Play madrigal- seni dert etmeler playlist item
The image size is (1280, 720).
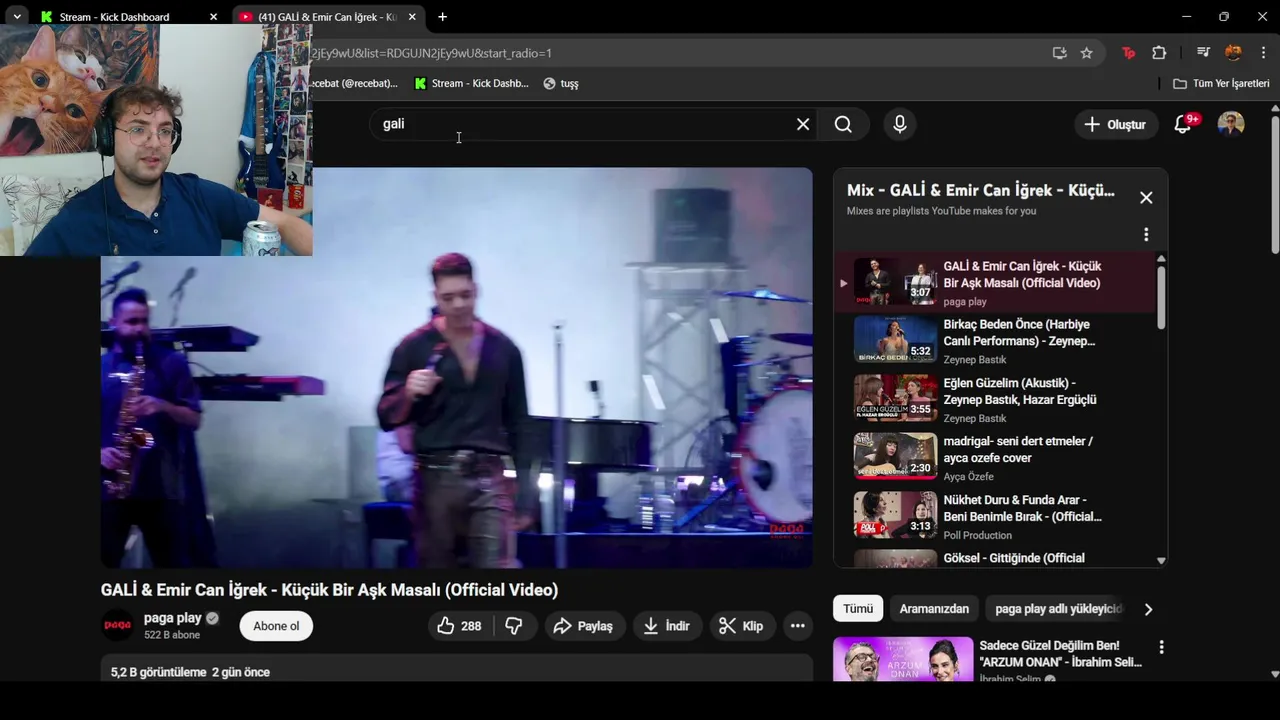[997, 458]
